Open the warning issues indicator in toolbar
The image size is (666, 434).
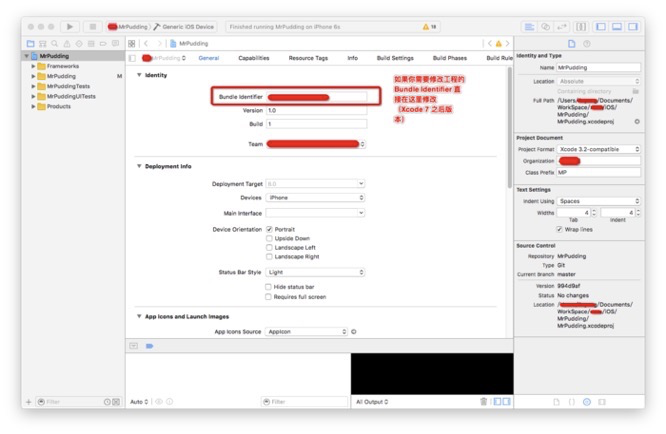429,27
